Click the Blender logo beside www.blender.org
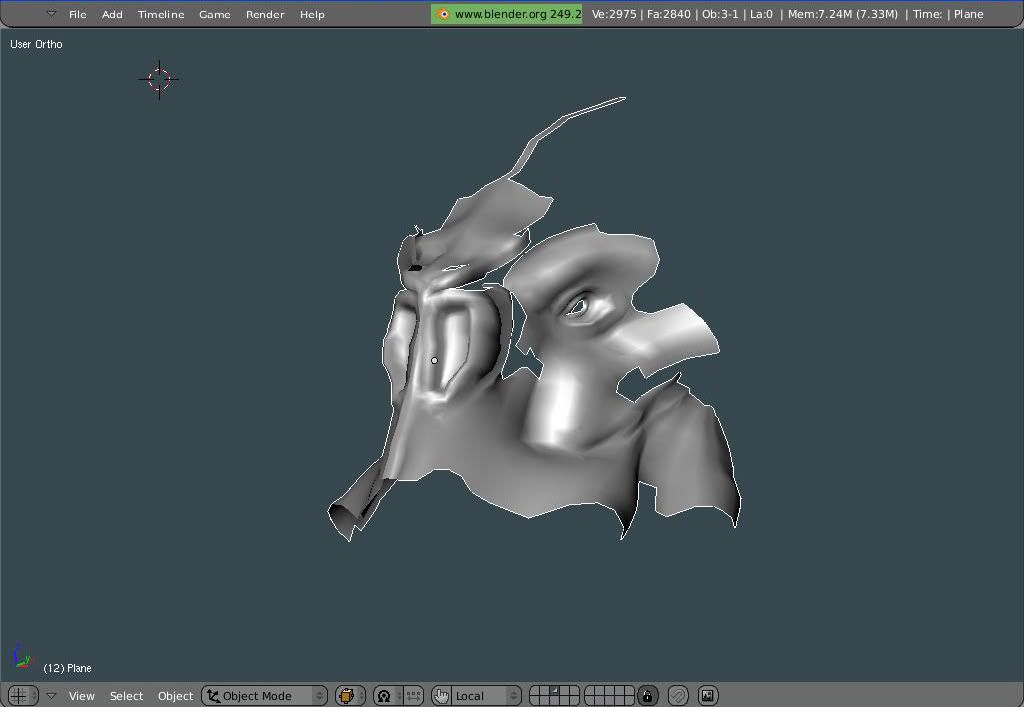The width and height of the screenshot is (1024, 707). (443, 14)
